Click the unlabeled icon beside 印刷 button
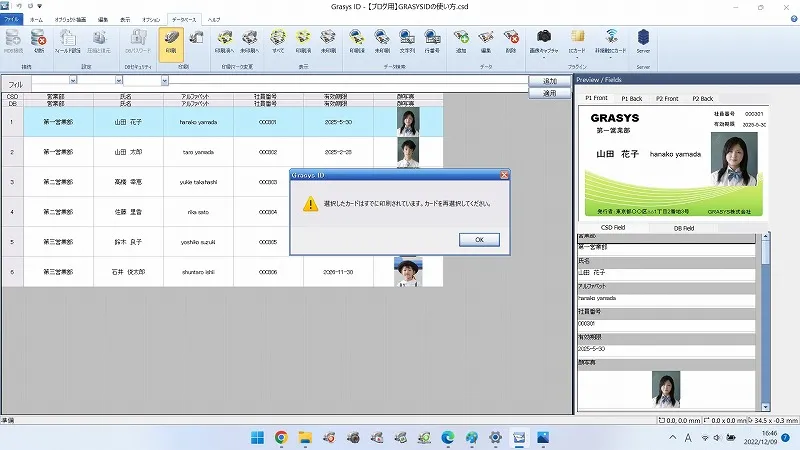Viewport: 800px width, 450px height. [196, 37]
